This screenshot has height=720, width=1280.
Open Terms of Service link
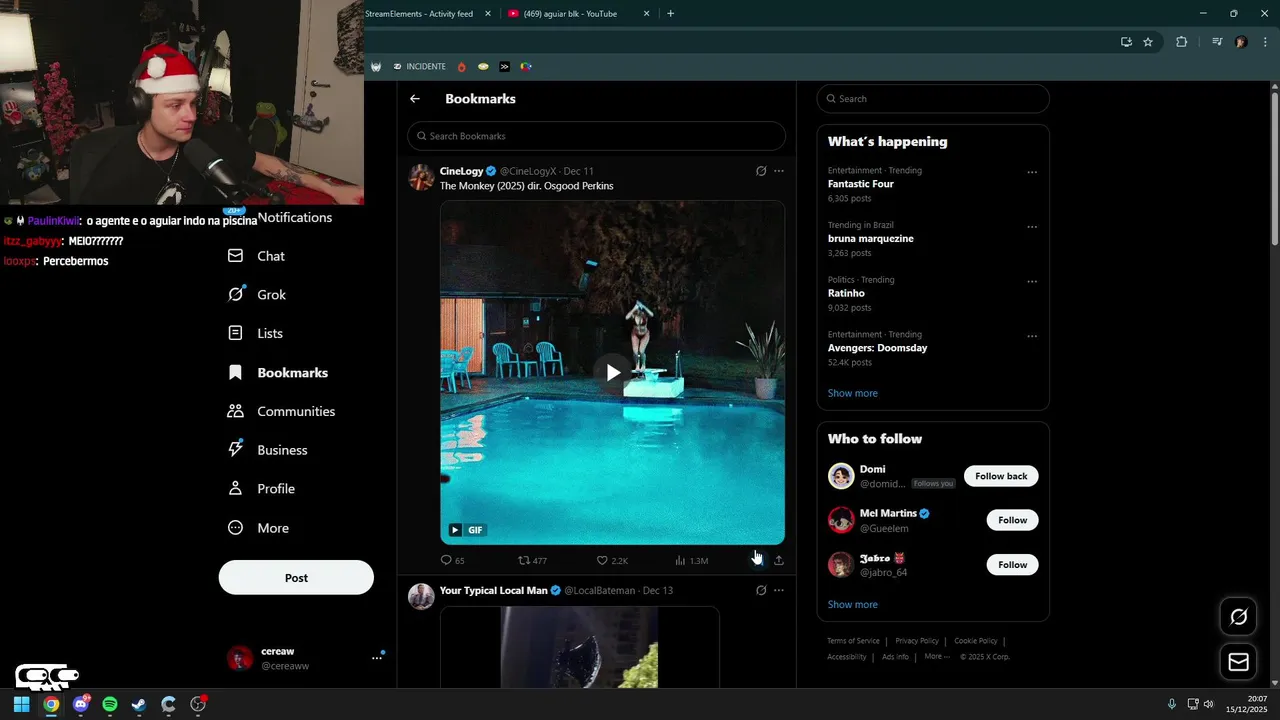pos(853,641)
